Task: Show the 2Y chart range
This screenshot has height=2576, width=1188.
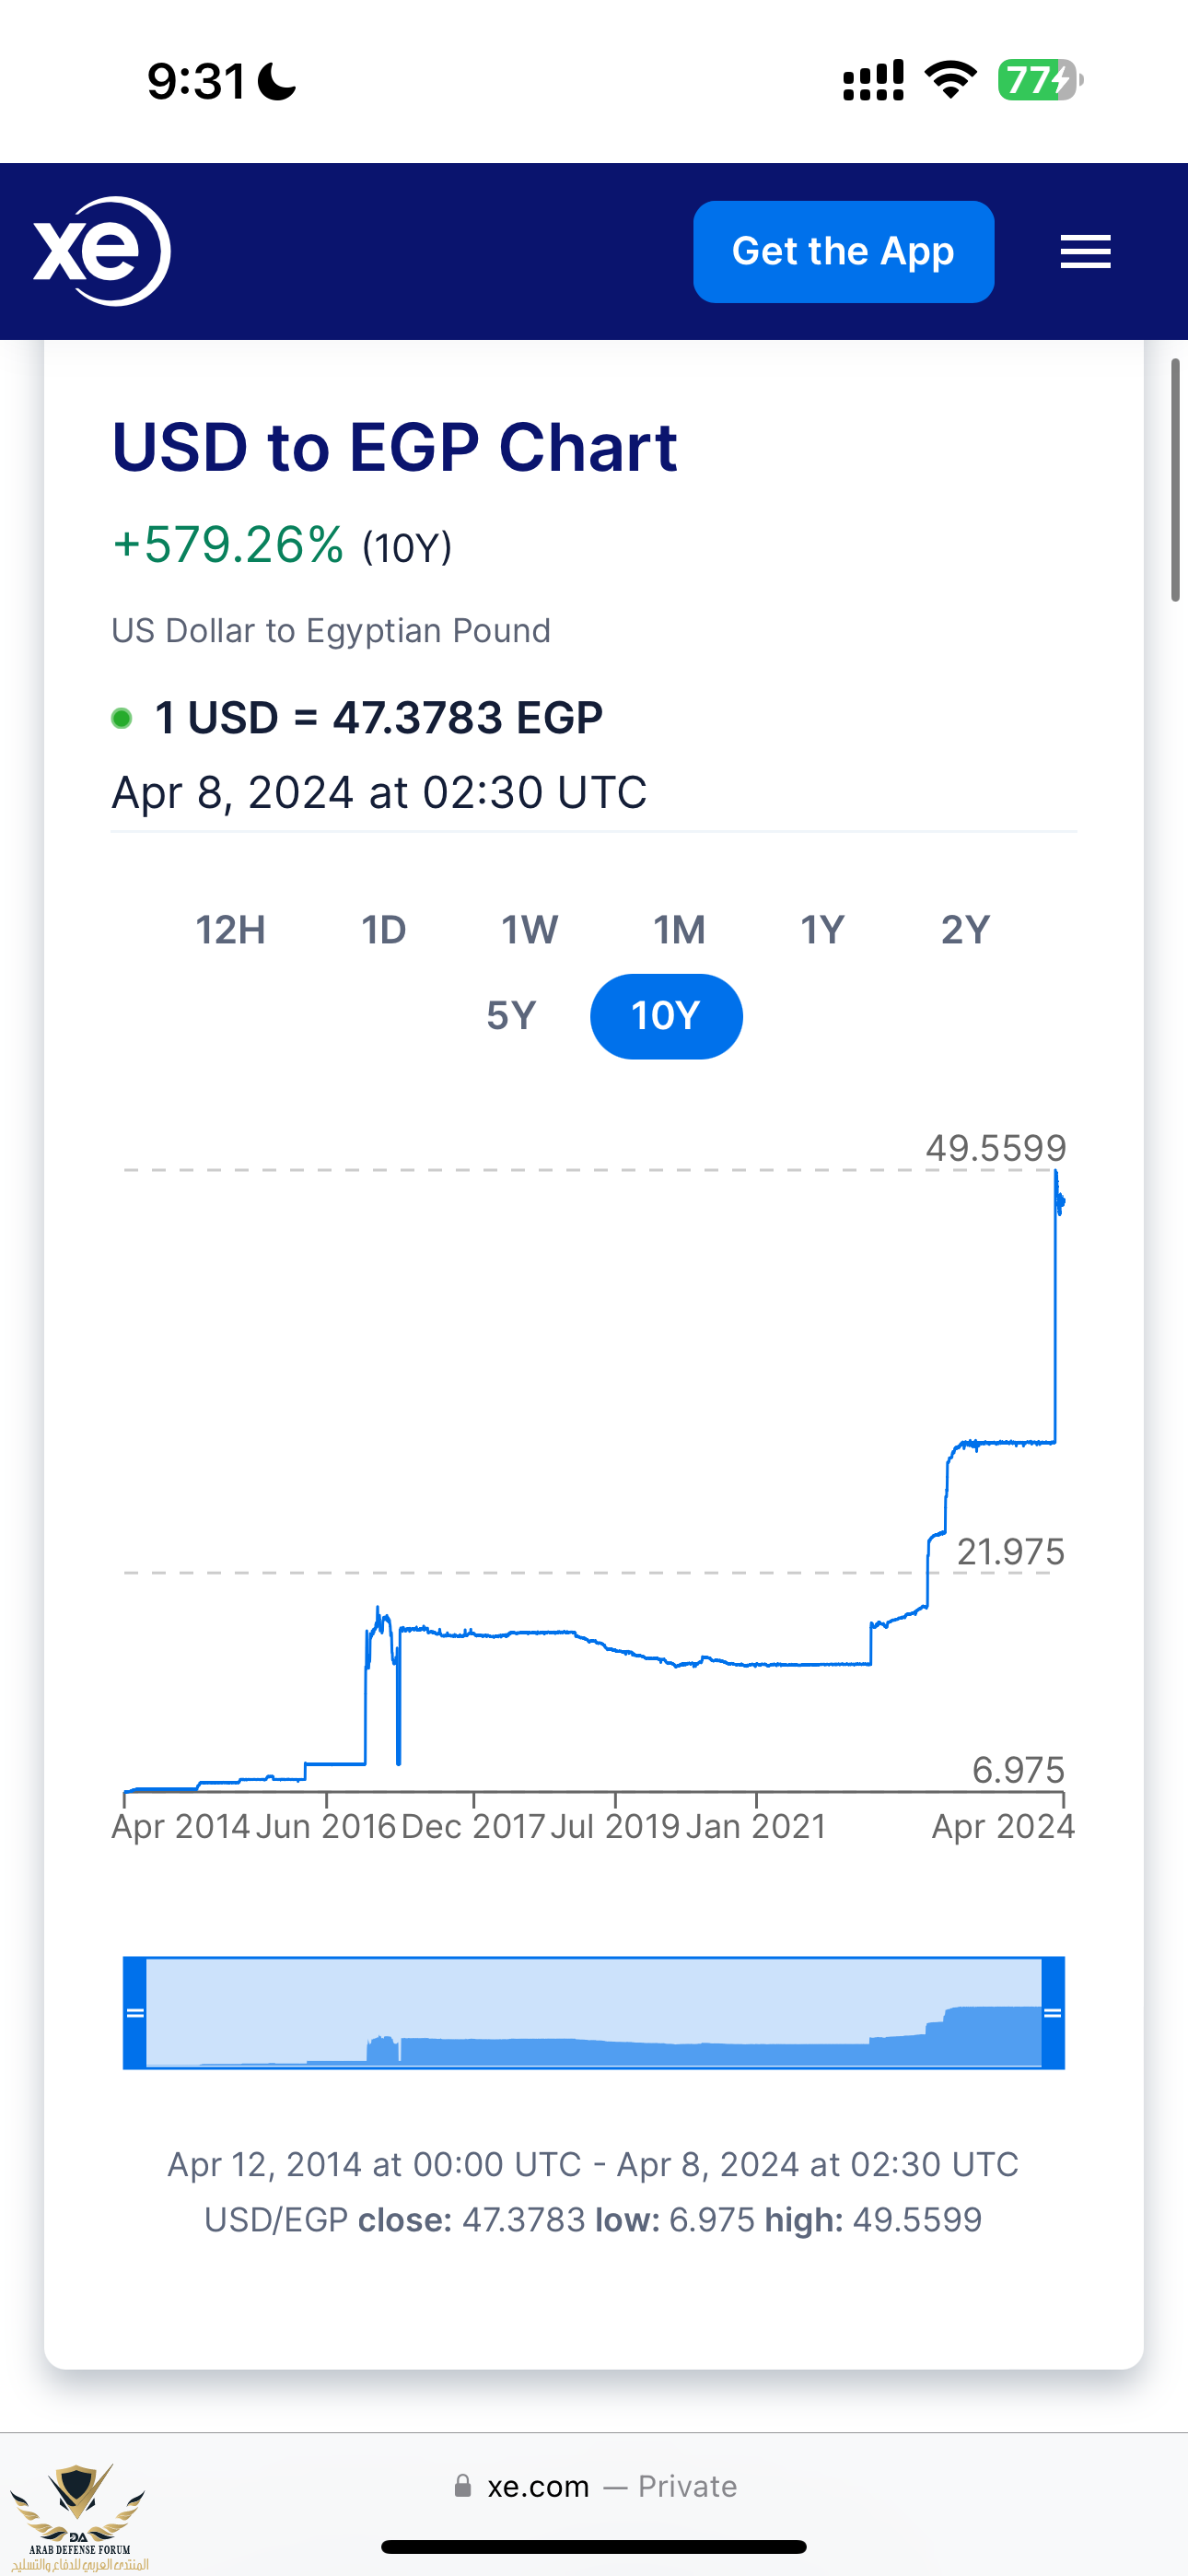Action: [965, 930]
